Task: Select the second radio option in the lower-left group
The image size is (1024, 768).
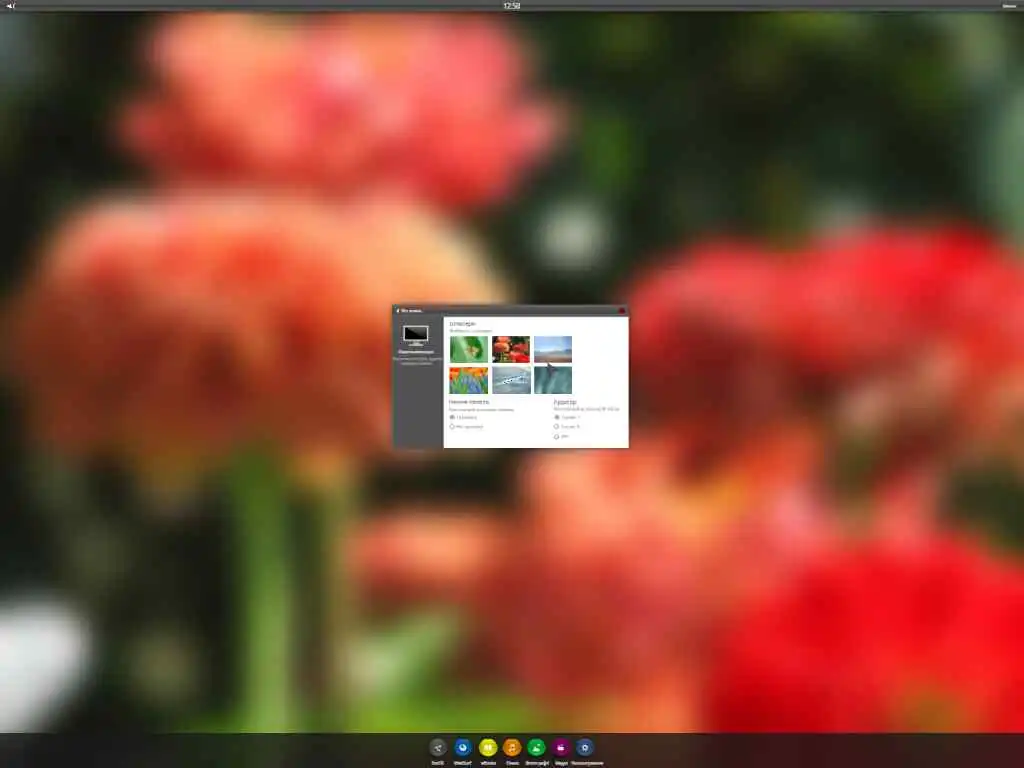Action: [452, 426]
